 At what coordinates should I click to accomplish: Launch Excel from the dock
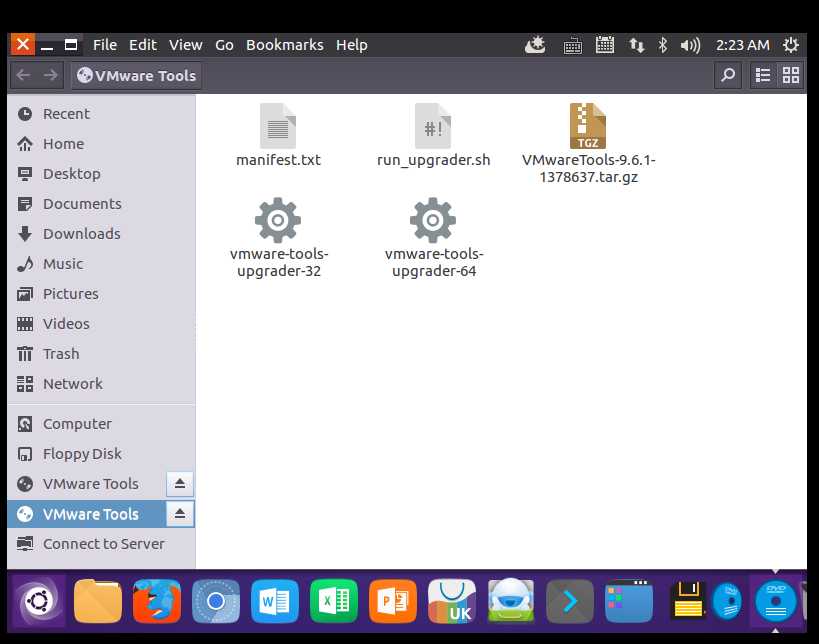tap(334, 601)
